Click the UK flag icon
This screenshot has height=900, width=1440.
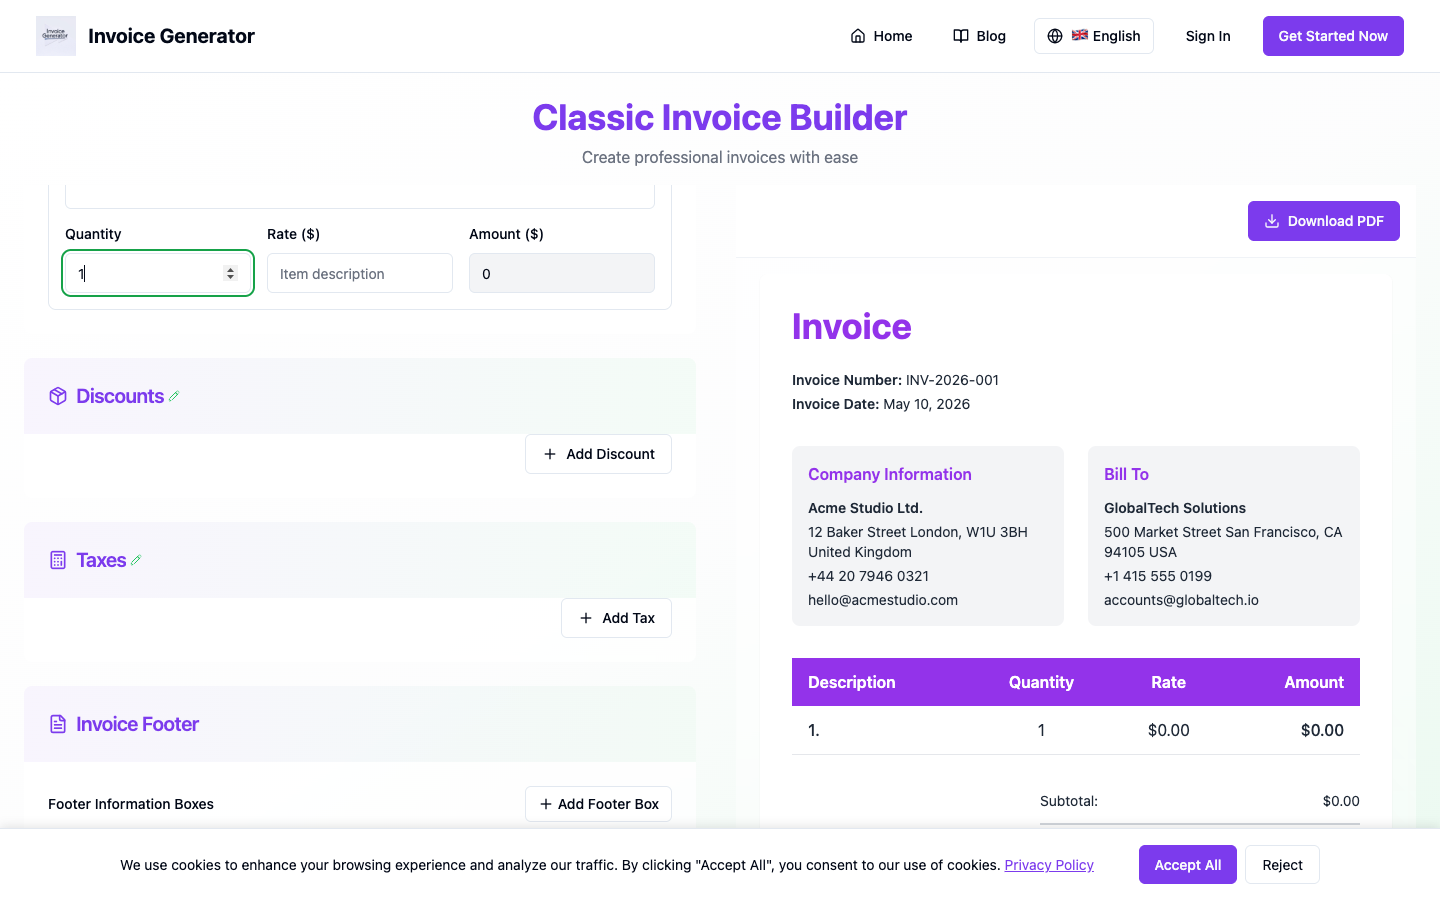point(1080,35)
